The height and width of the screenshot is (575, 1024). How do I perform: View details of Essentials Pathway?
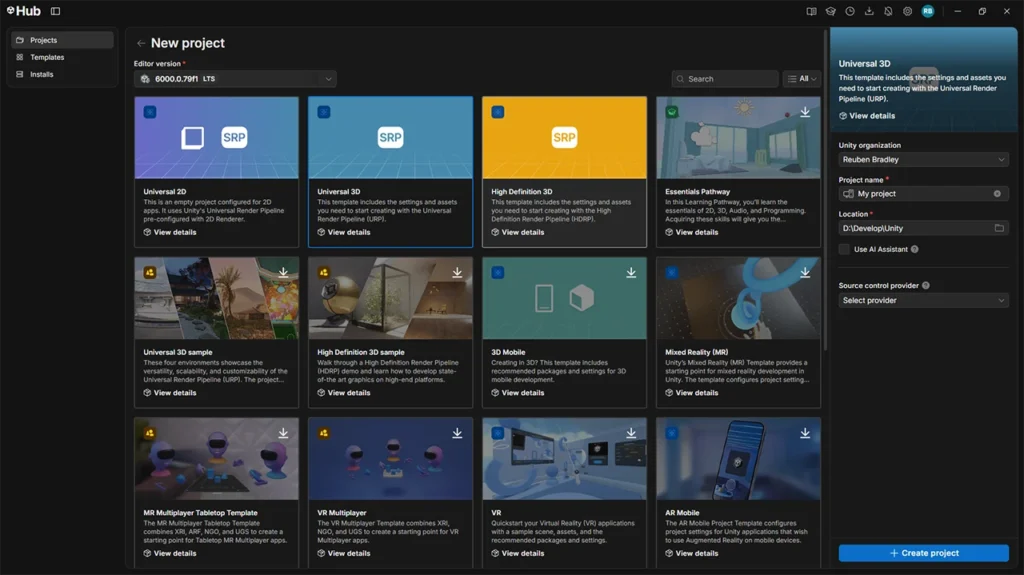pos(692,232)
